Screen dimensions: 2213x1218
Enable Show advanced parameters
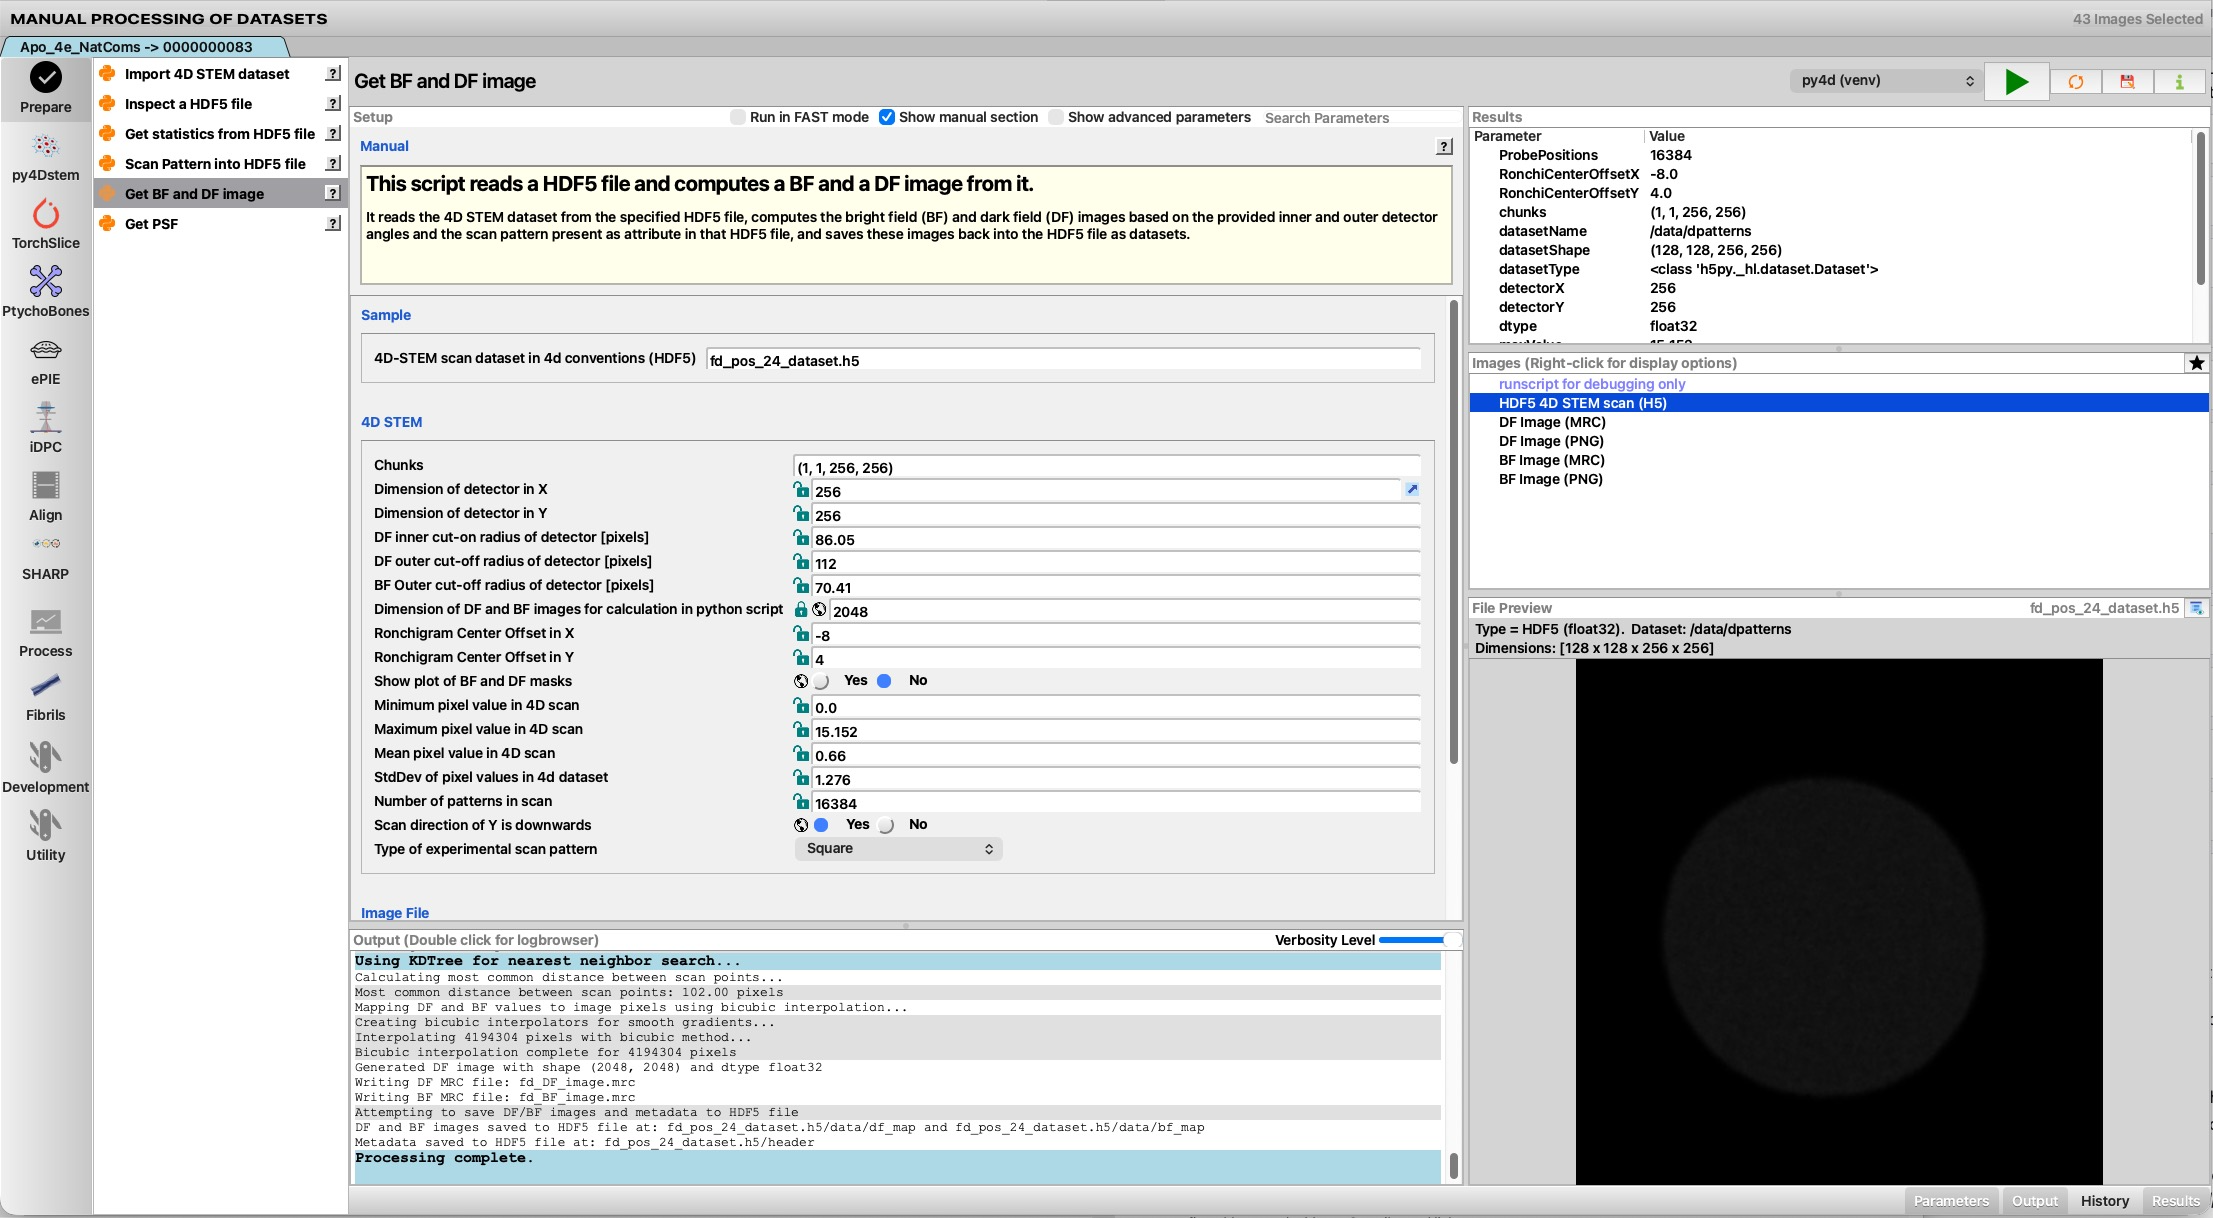point(1056,117)
